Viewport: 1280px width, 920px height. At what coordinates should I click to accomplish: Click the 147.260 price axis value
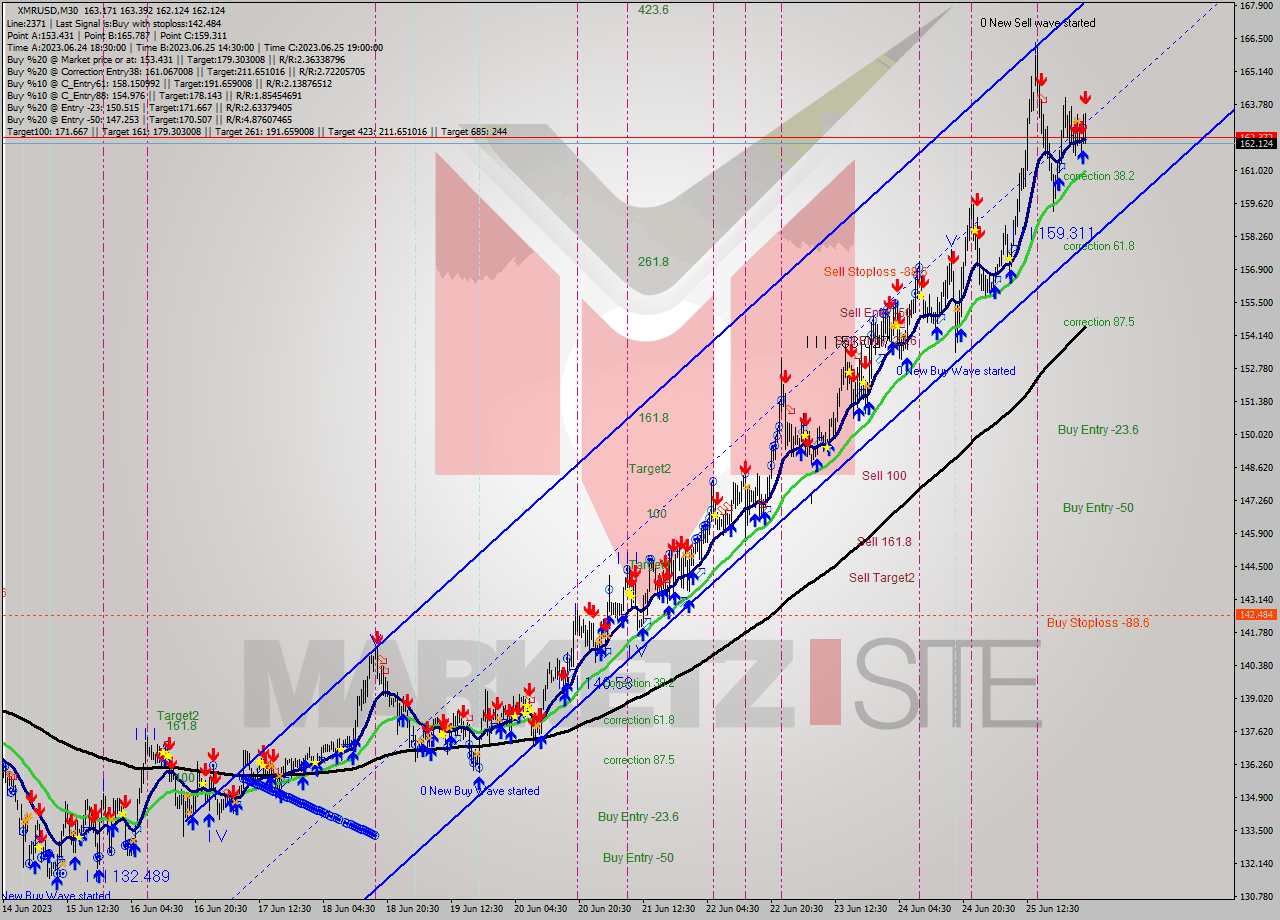pos(1256,501)
